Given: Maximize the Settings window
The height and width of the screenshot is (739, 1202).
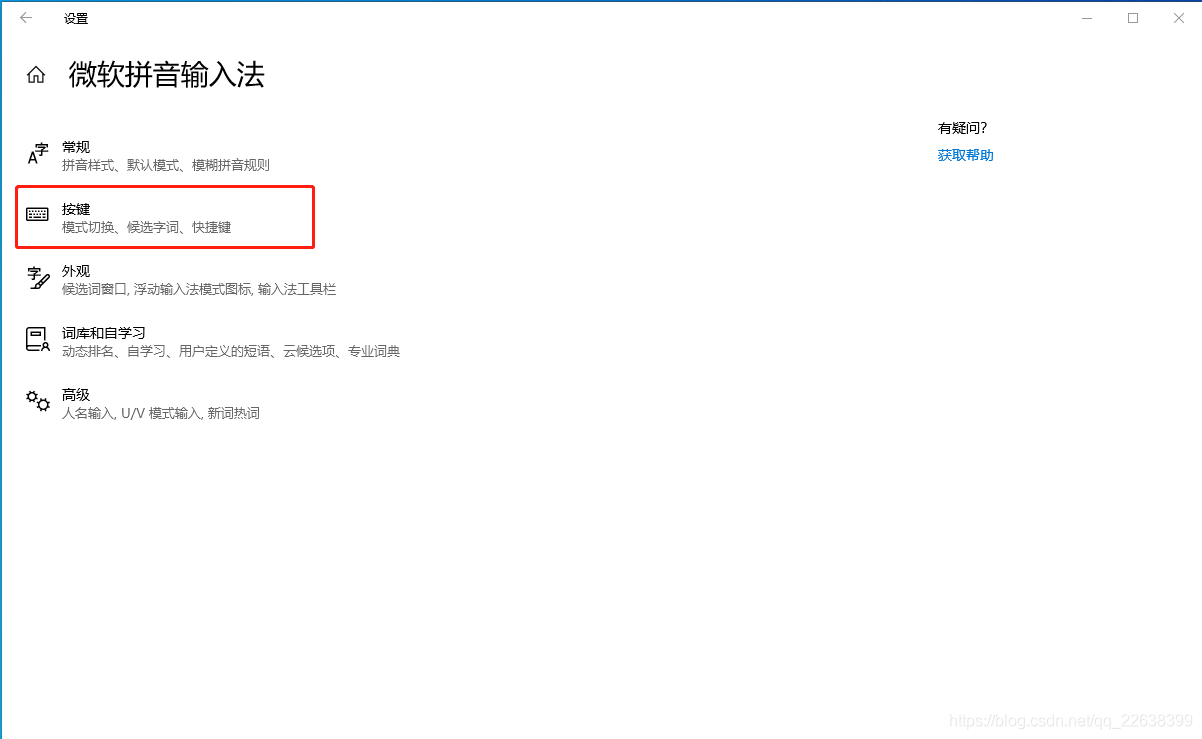Looking at the screenshot, I should [1133, 18].
